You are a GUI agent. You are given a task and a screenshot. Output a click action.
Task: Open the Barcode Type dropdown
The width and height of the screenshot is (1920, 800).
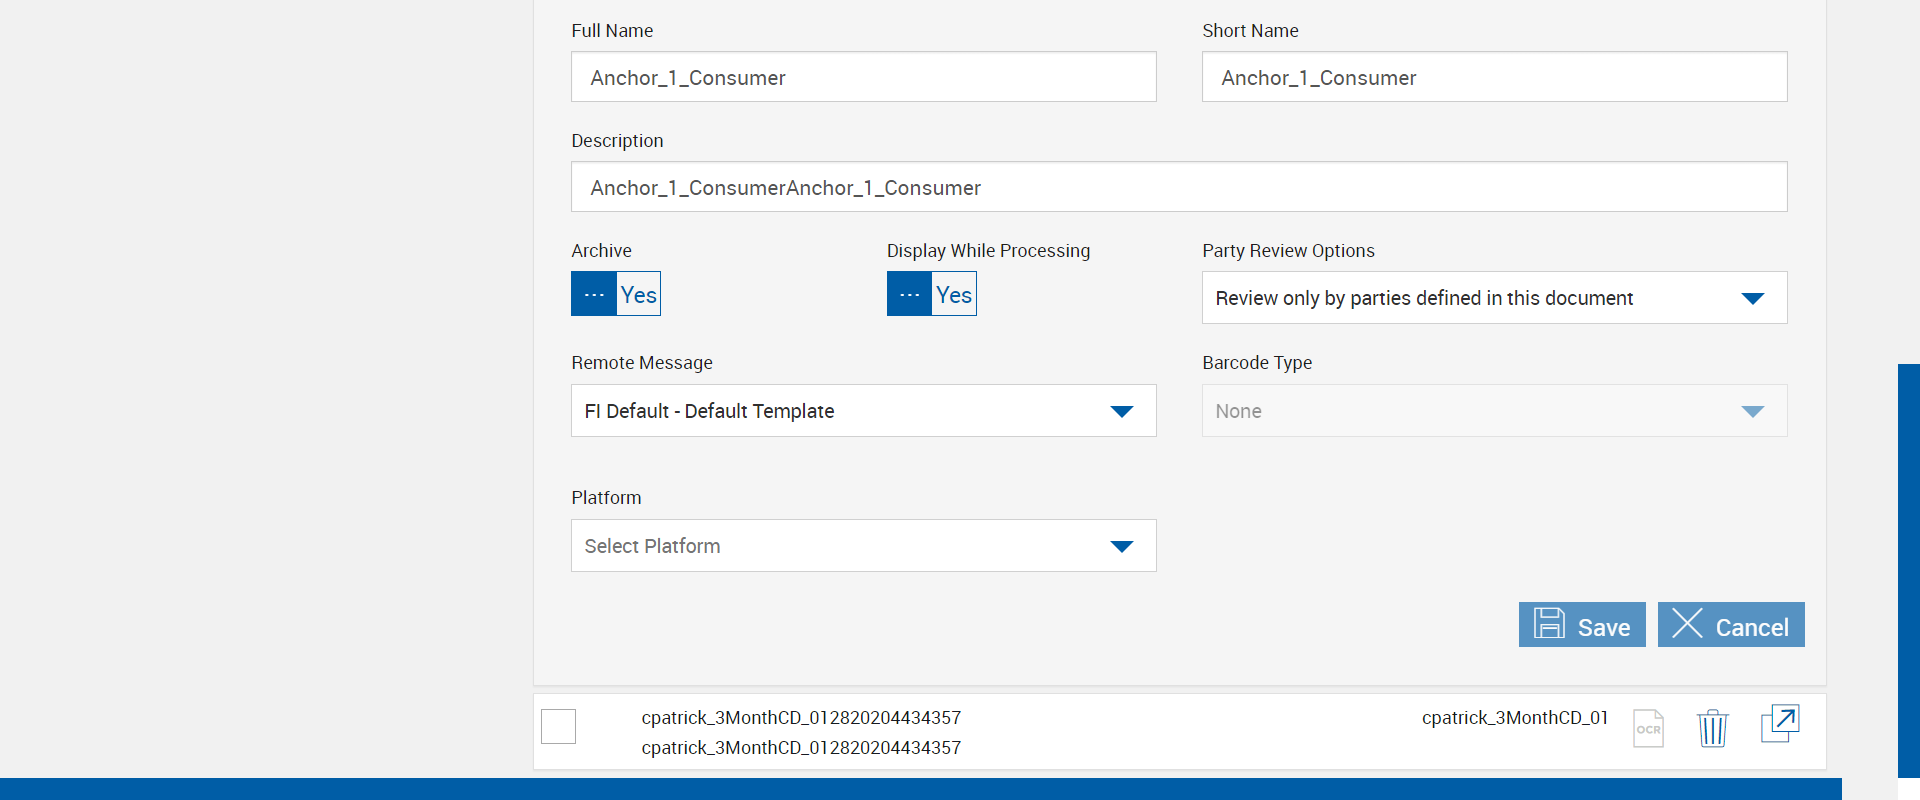pyautogui.click(x=1494, y=411)
